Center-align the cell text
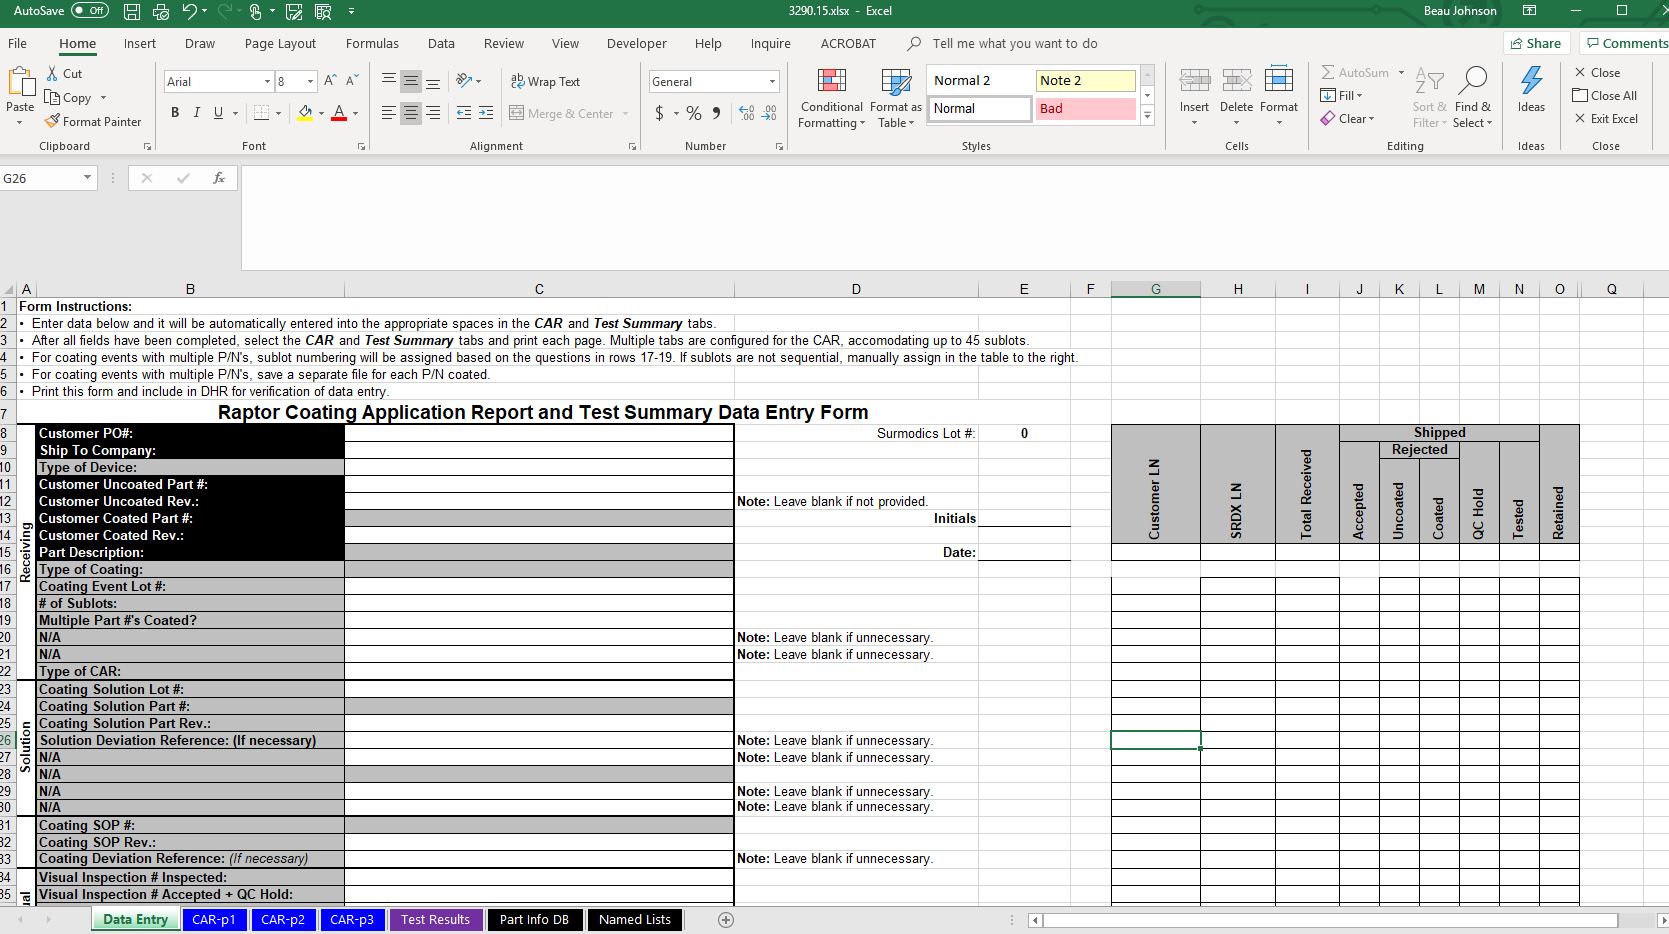The image size is (1669, 934). pyautogui.click(x=411, y=113)
